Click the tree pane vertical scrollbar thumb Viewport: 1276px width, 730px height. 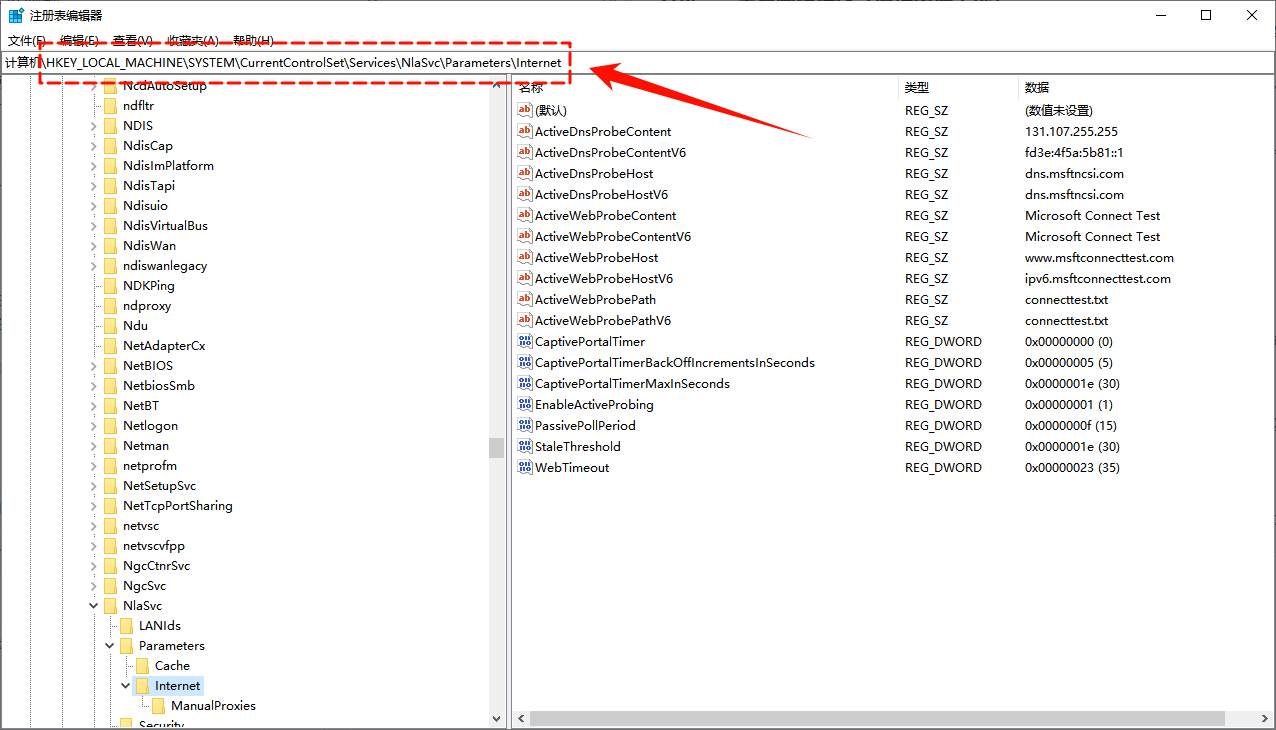[x=496, y=447]
